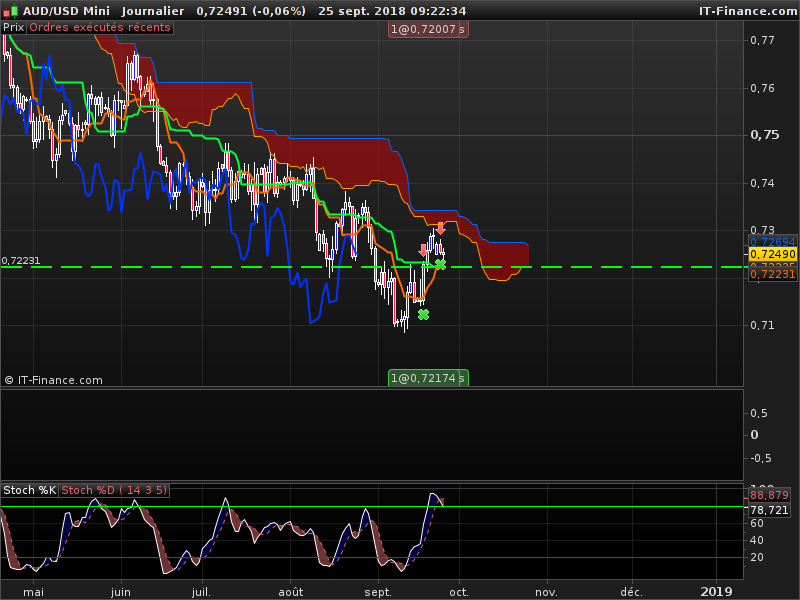Screen dimensions: 800x600
Task: Click the -0,5 label in the middle panel
Action: tap(761, 458)
